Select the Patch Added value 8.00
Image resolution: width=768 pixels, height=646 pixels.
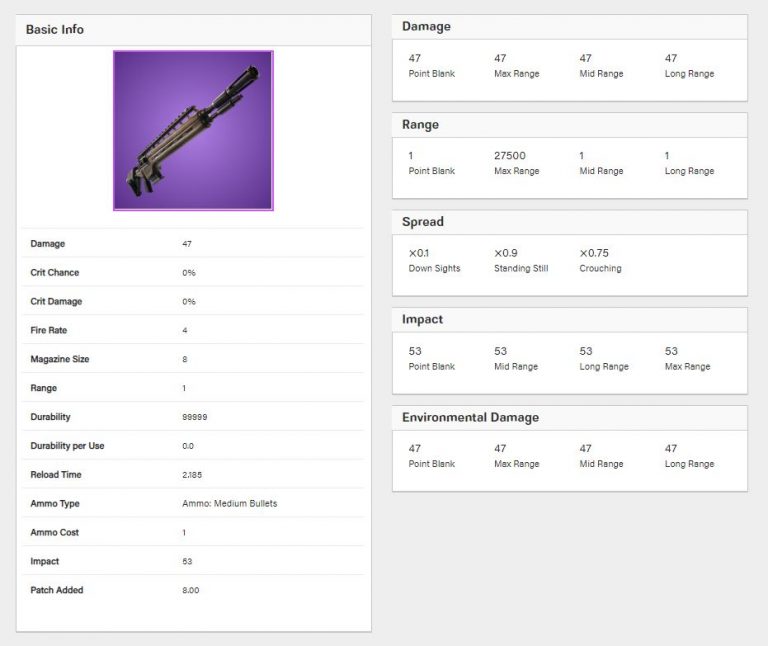(x=191, y=590)
